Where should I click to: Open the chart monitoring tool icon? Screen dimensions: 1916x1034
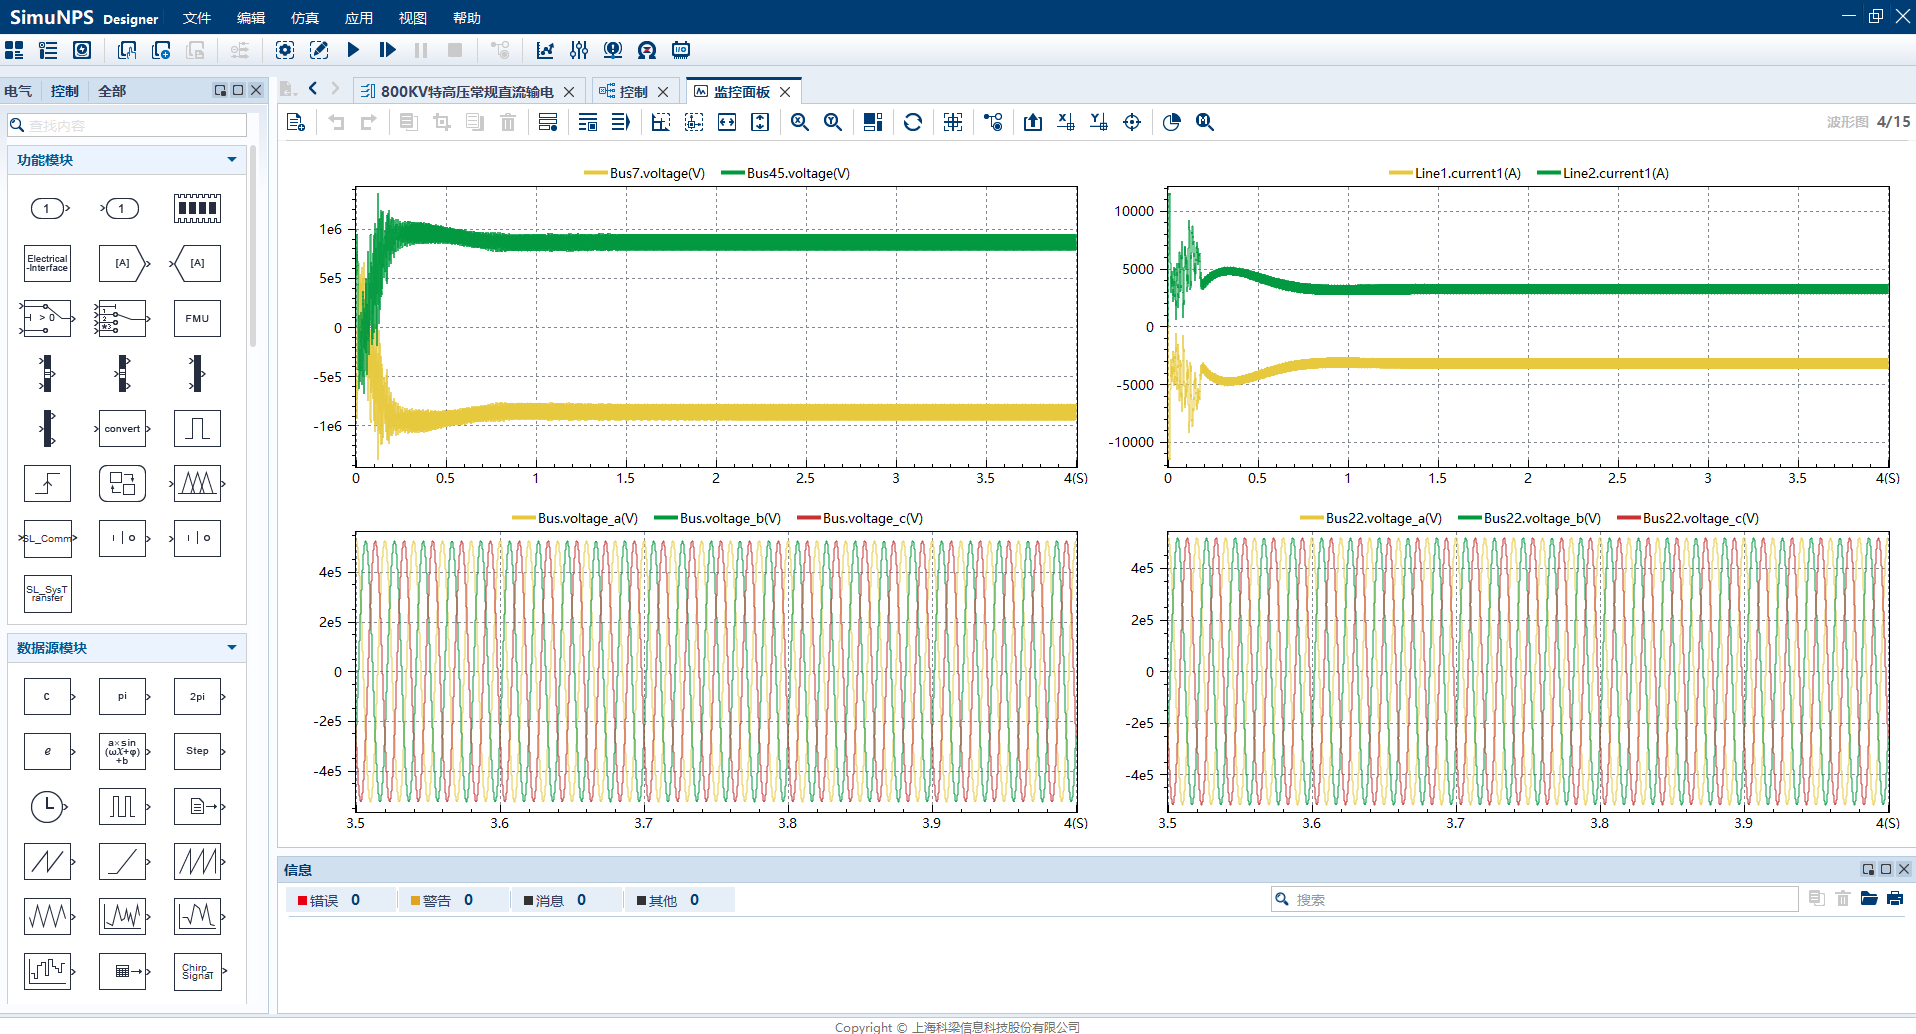[x=545, y=50]
